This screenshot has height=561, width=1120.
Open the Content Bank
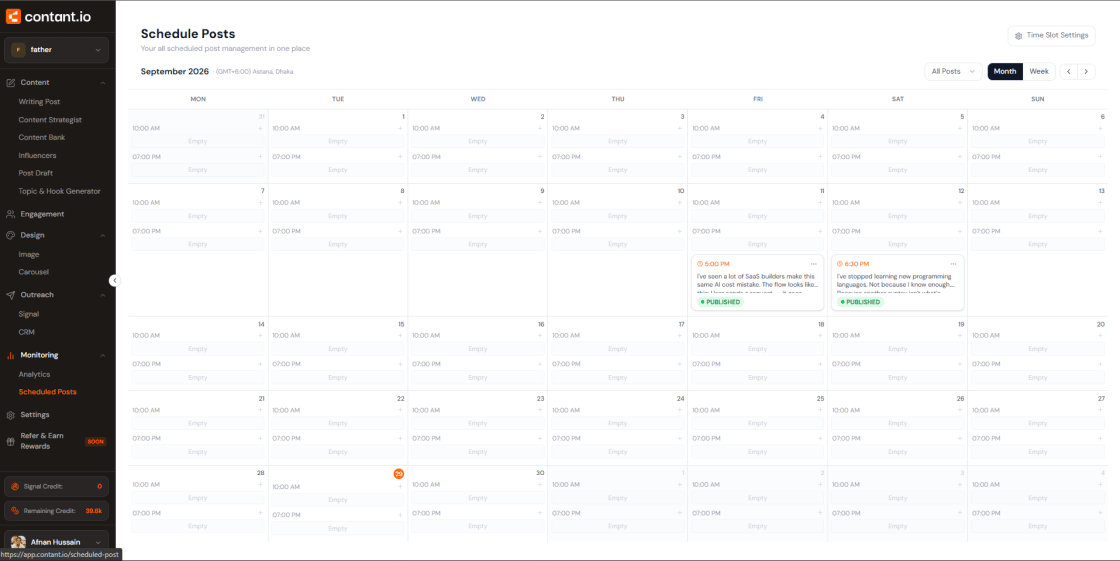coord(42,137)
